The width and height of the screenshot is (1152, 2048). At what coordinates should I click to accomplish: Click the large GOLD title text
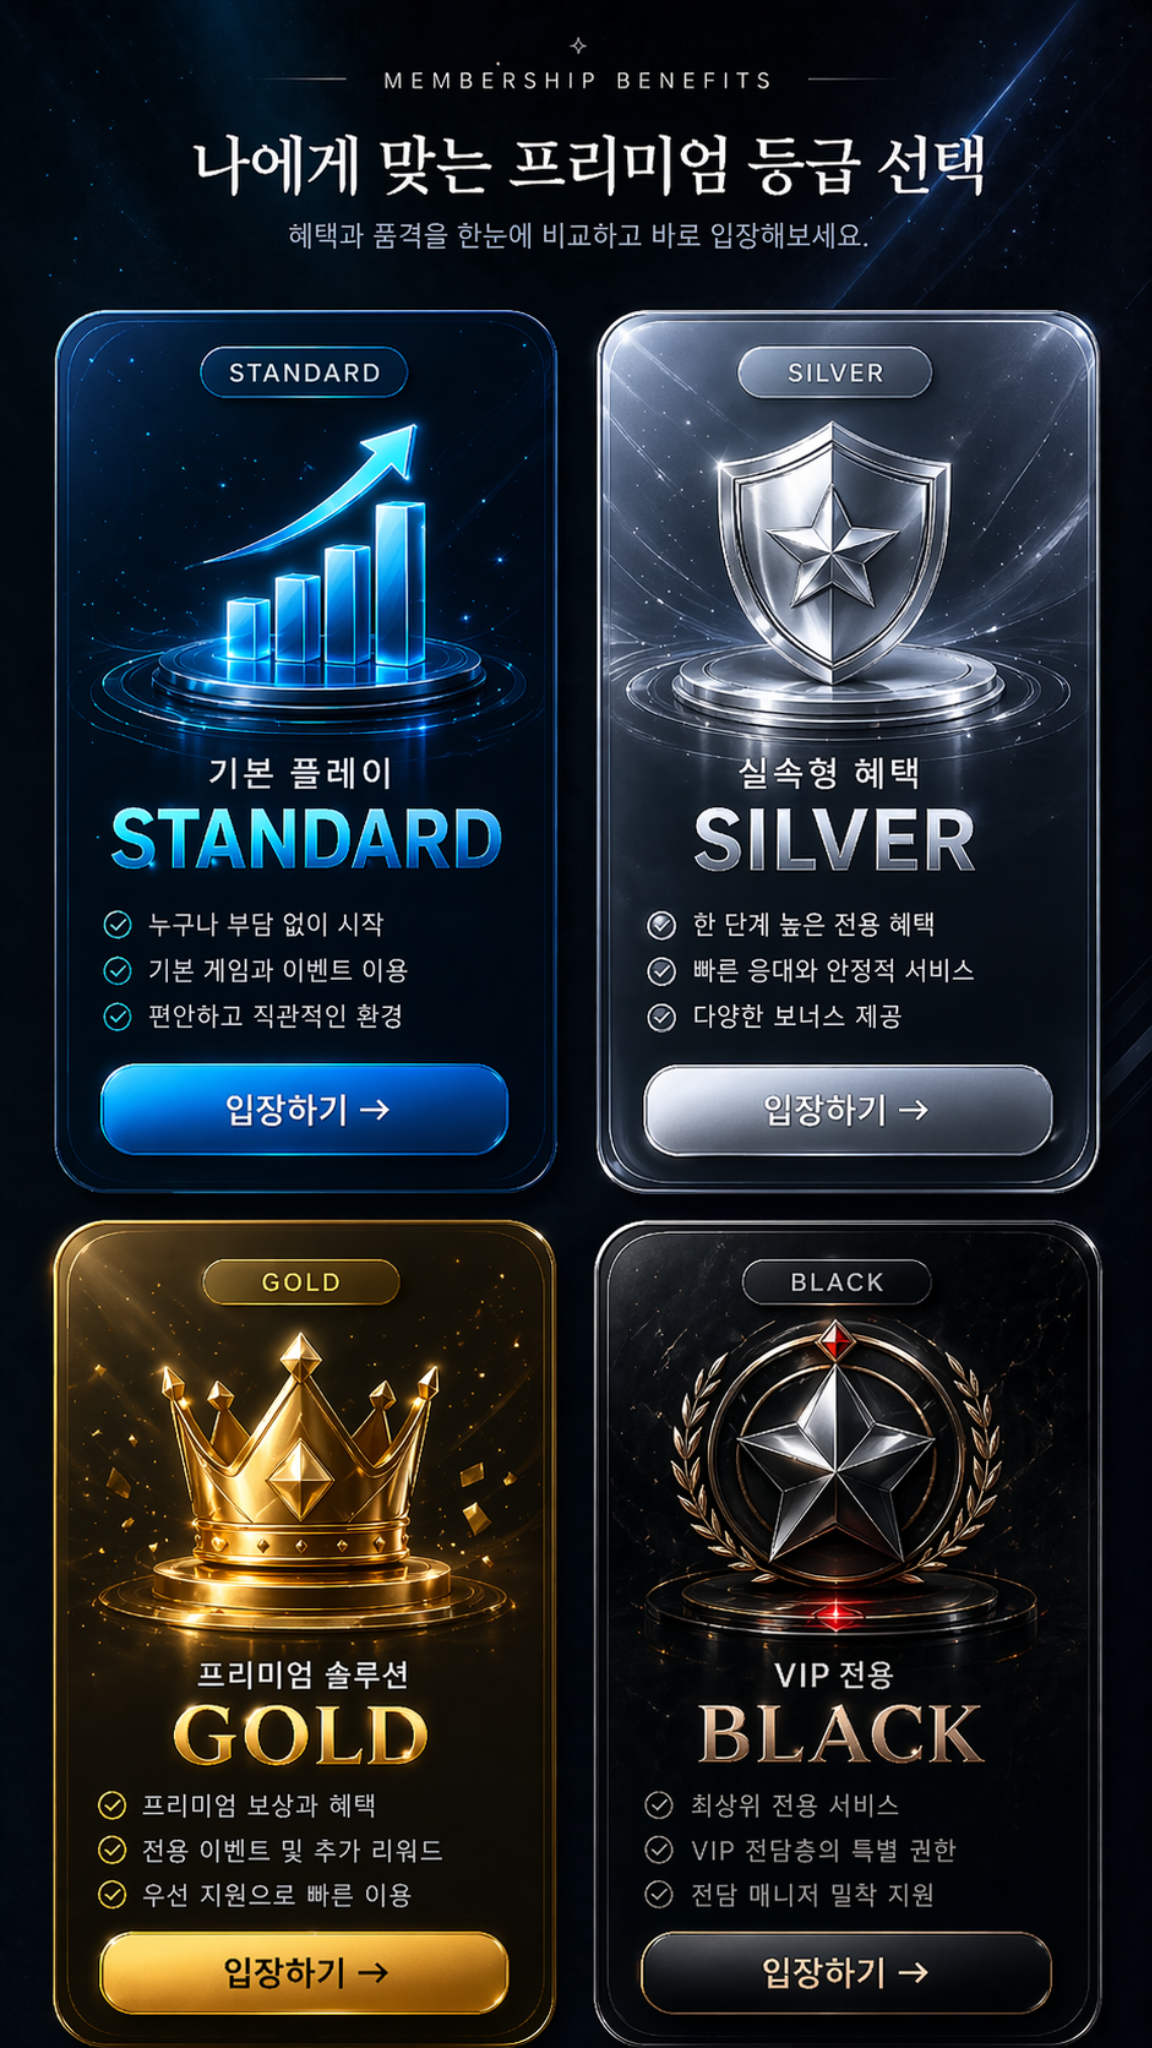click(300, 1736)
